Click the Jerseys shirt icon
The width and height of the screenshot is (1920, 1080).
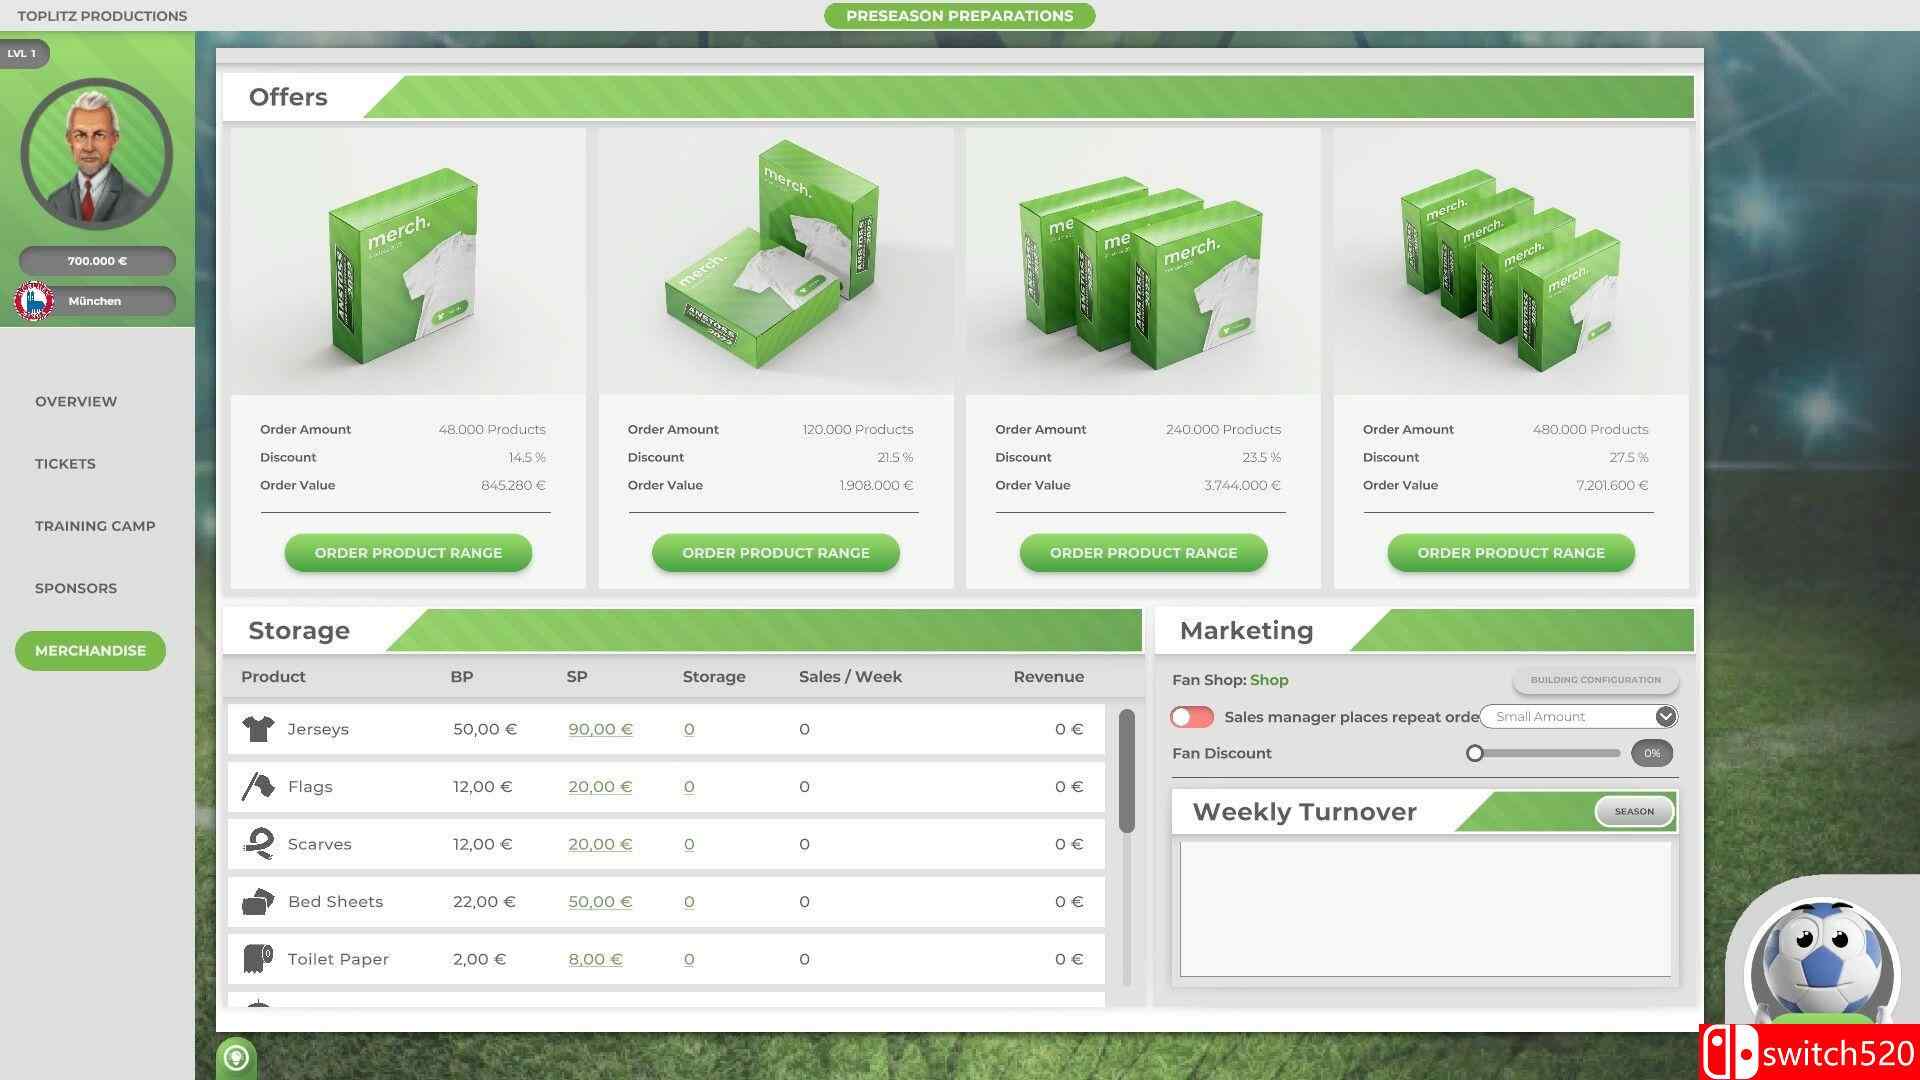pos(258,729)
